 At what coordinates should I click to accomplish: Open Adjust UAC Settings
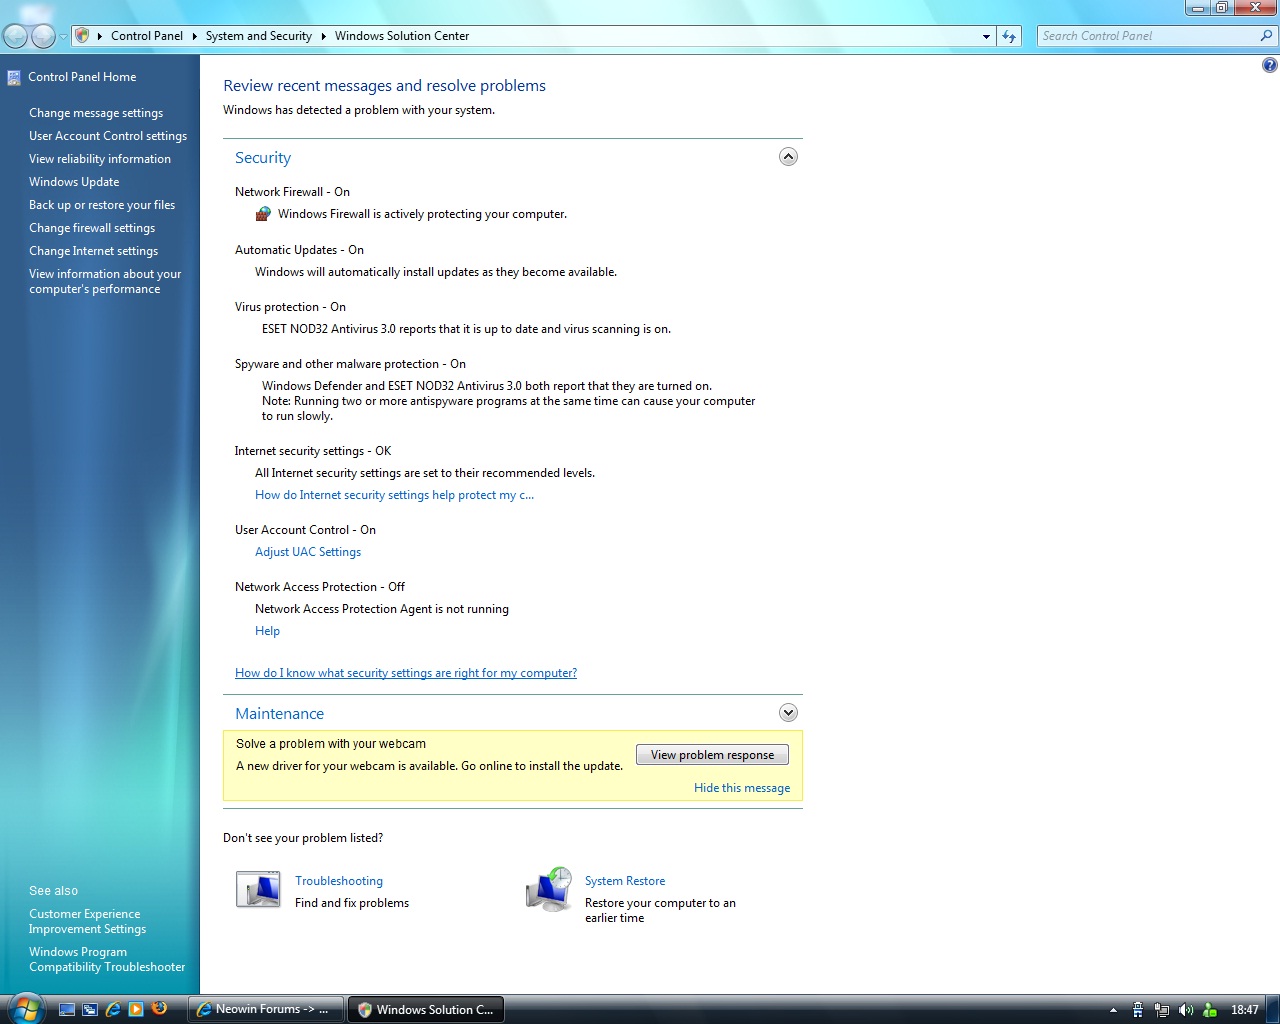tap(308, 551)
